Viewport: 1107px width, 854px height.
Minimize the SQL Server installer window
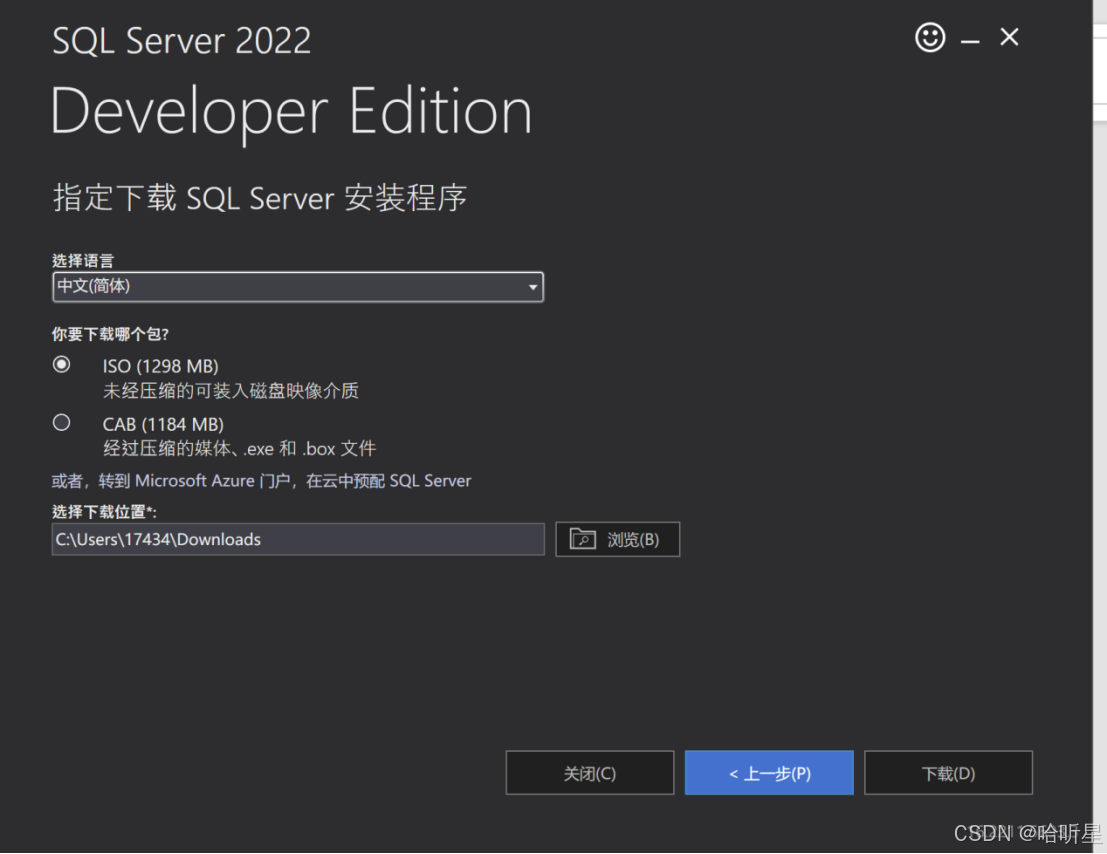pos(970,42)
